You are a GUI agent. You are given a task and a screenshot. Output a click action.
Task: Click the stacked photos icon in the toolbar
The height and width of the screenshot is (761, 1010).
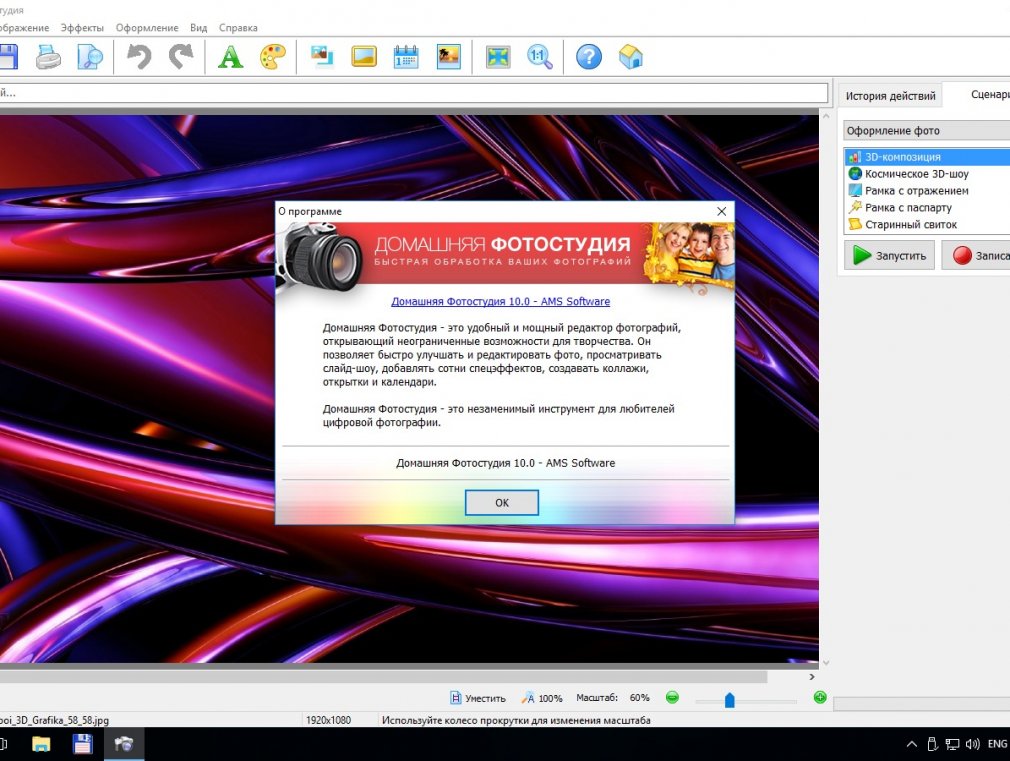coord(322,57)
